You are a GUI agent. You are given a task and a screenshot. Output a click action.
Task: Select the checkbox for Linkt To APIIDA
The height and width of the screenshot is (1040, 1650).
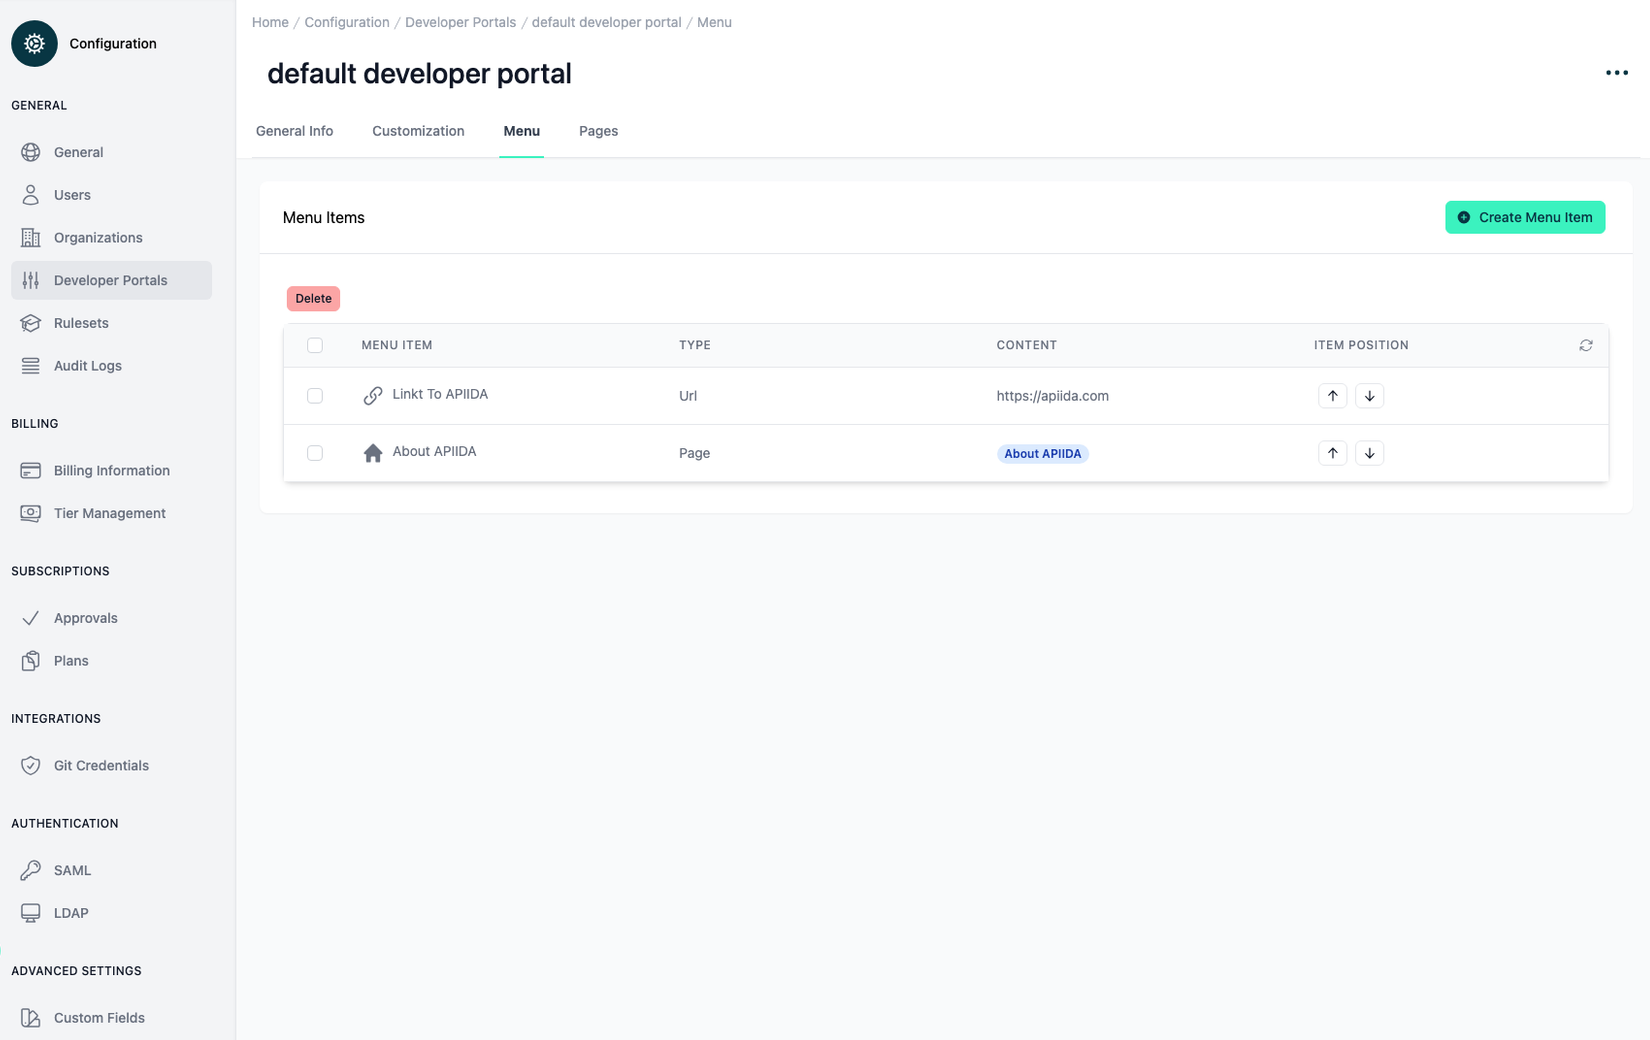(x=315, y=395)
